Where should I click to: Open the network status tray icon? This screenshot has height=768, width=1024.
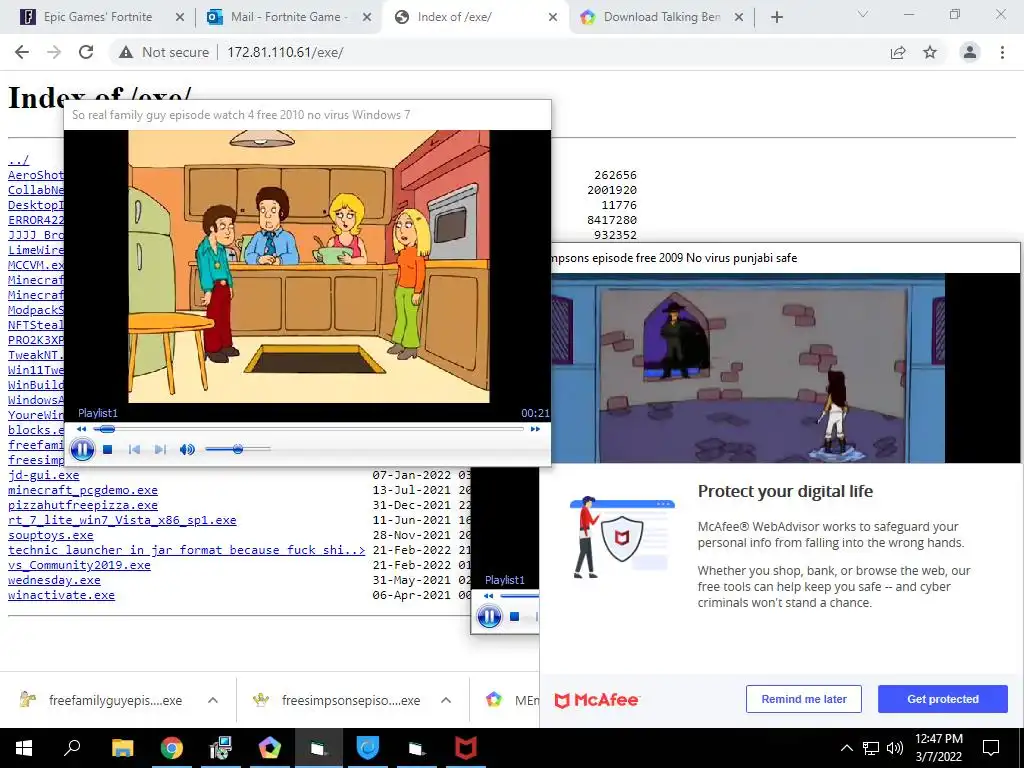tap(871, 748)
